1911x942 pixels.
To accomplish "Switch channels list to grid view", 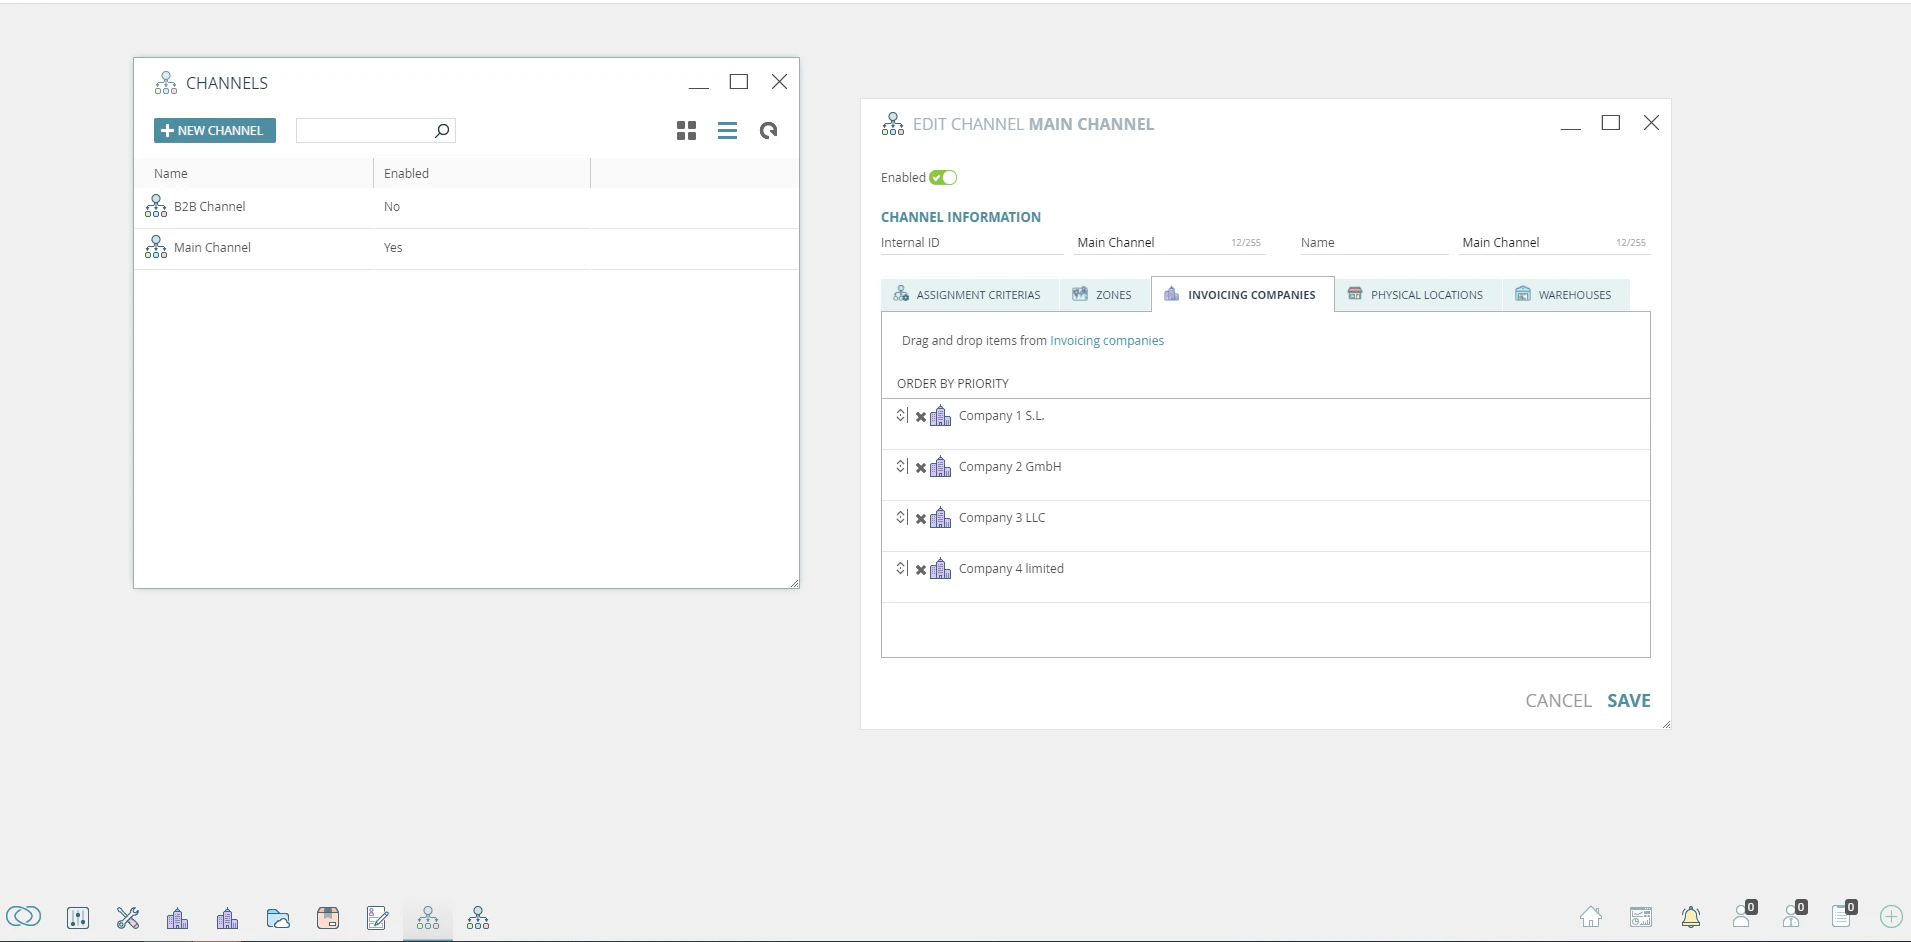I will click(687, 130).
